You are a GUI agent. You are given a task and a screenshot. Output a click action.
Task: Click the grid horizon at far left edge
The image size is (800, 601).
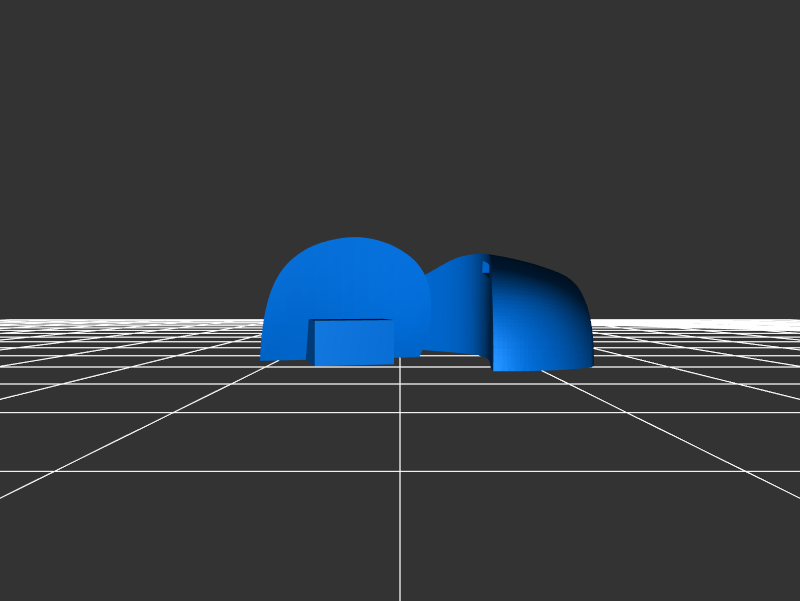pos(10,321)
